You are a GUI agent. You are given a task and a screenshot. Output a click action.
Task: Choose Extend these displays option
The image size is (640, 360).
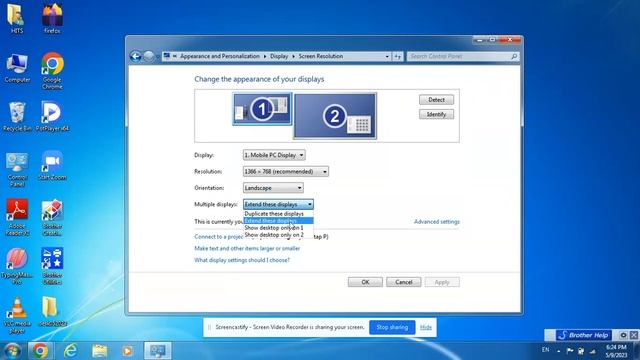(x=278, y=221)
